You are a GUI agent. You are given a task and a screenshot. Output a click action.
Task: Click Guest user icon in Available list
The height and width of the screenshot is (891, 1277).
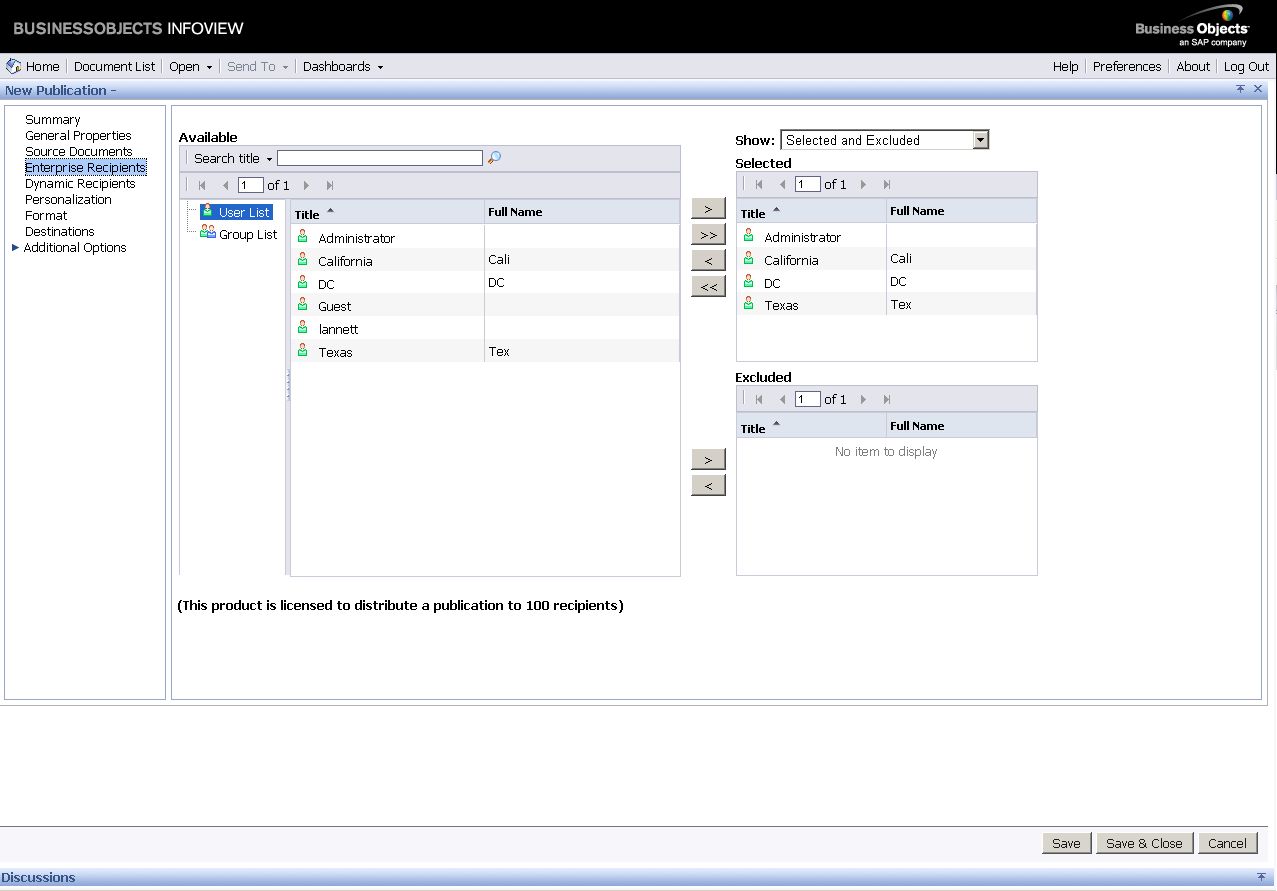[303, 305]
